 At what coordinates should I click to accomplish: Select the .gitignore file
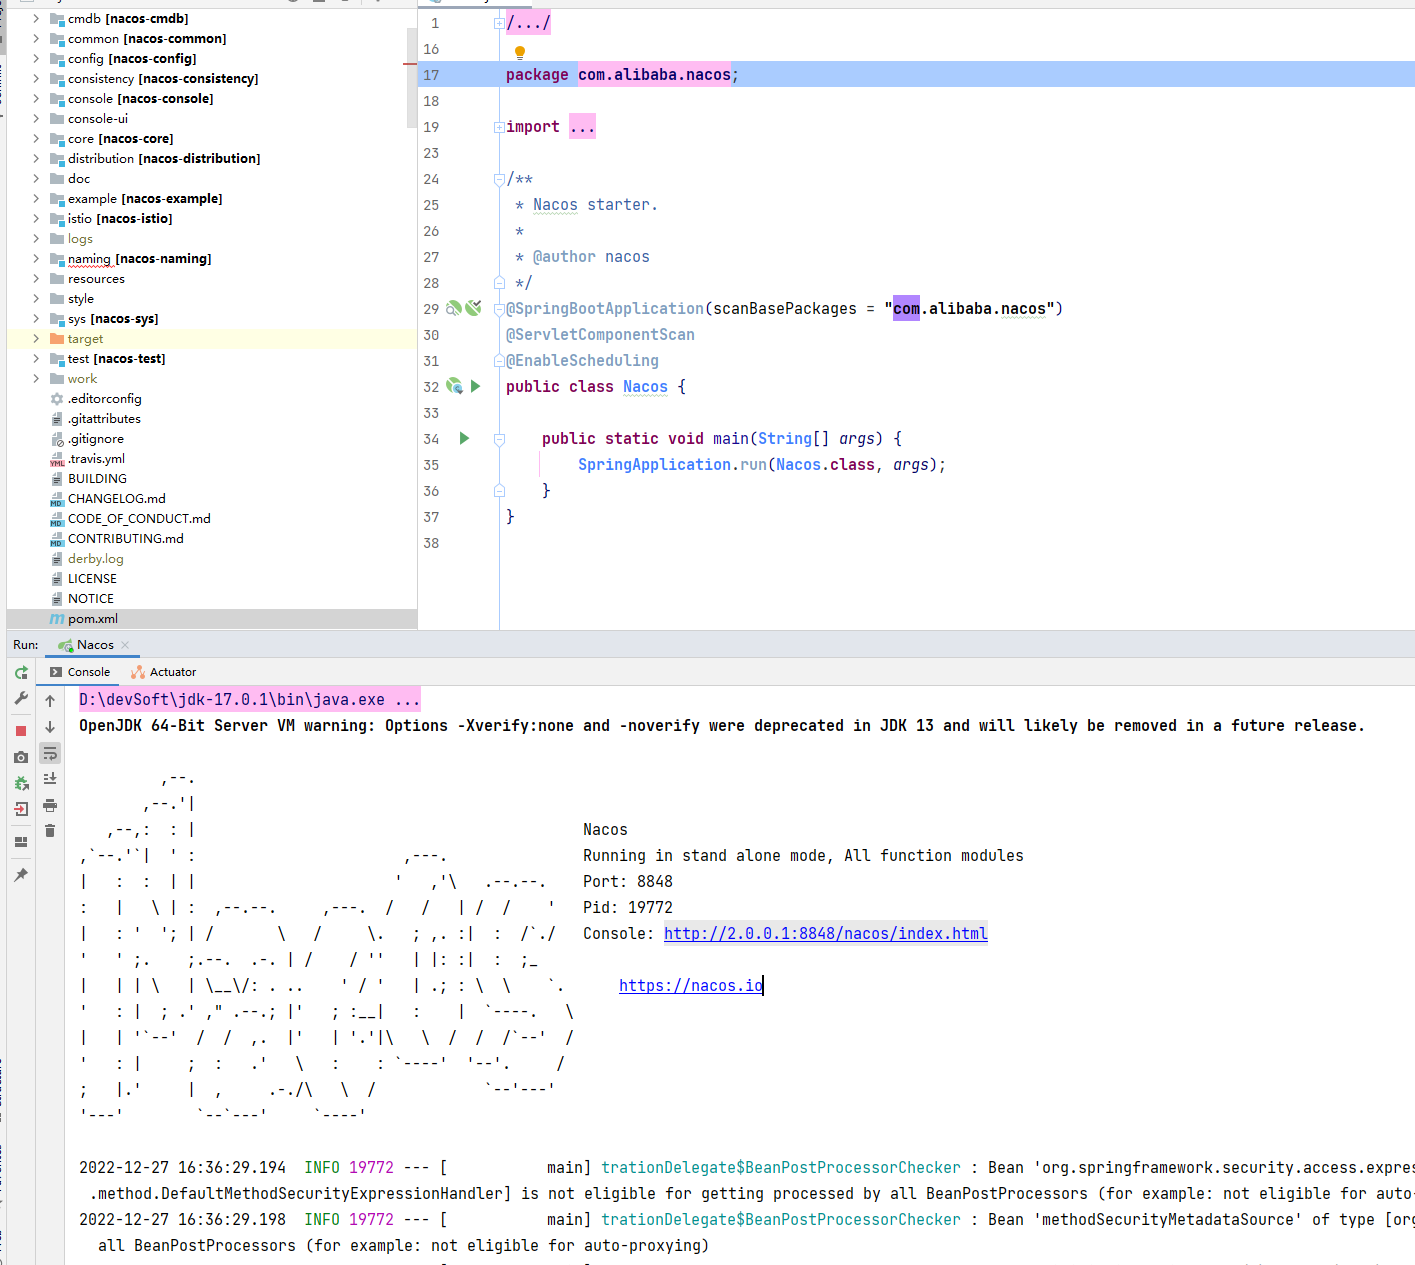(96, 439)
